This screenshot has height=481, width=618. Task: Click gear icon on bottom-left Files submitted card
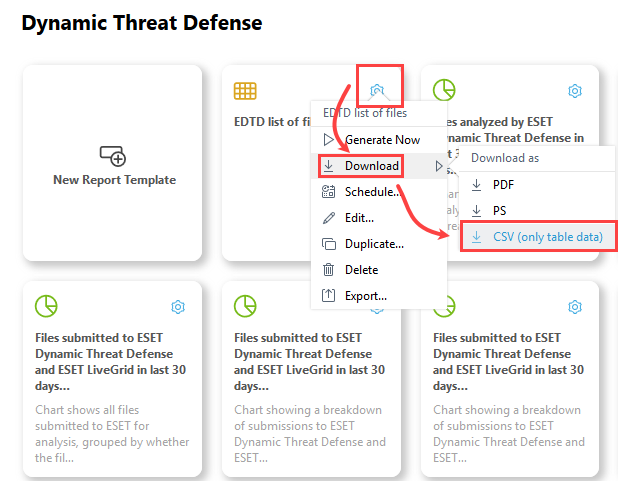pos(178,307)
